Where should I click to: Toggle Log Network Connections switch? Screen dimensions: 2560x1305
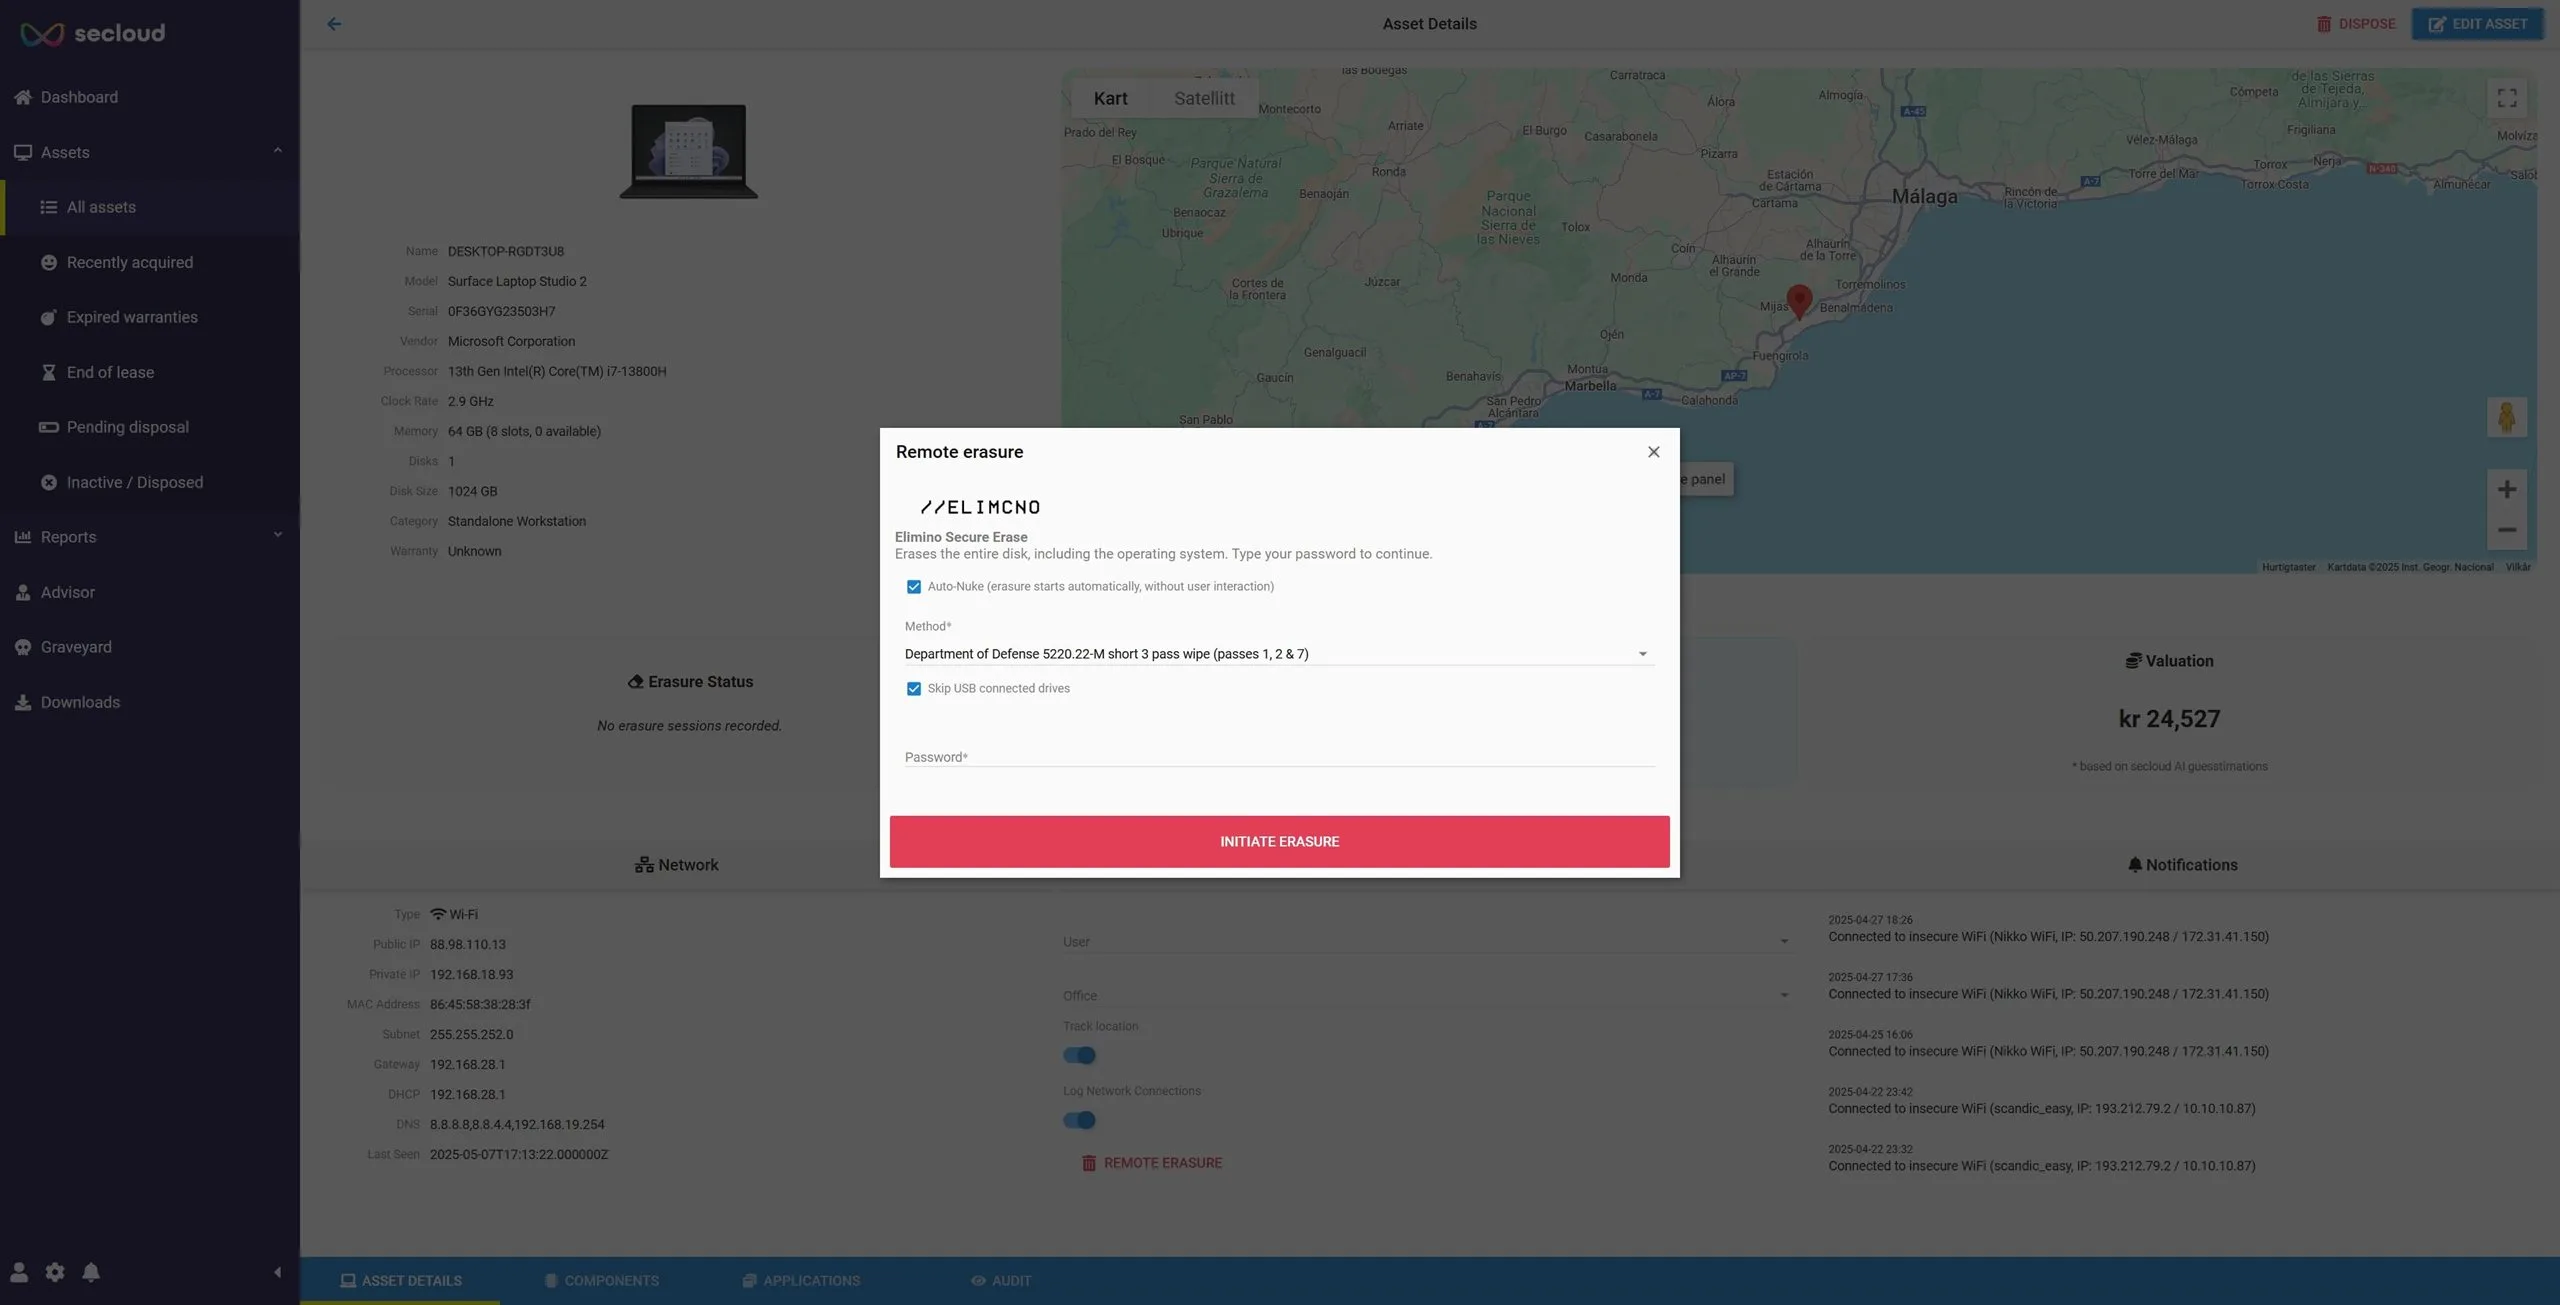coord(1079,1120)
